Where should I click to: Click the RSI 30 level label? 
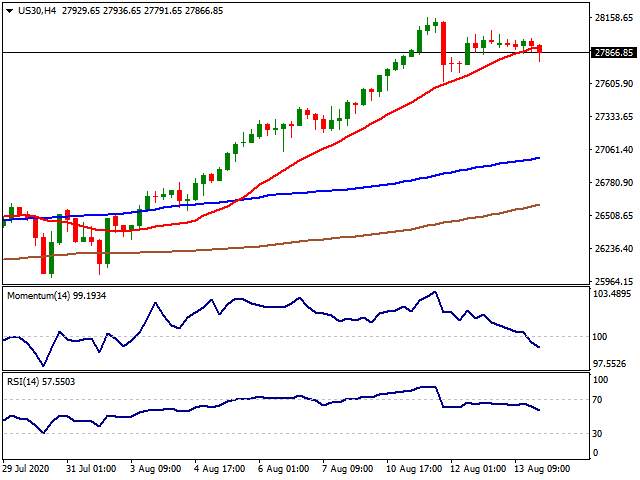pyautogui.click(x=597, y=434)
